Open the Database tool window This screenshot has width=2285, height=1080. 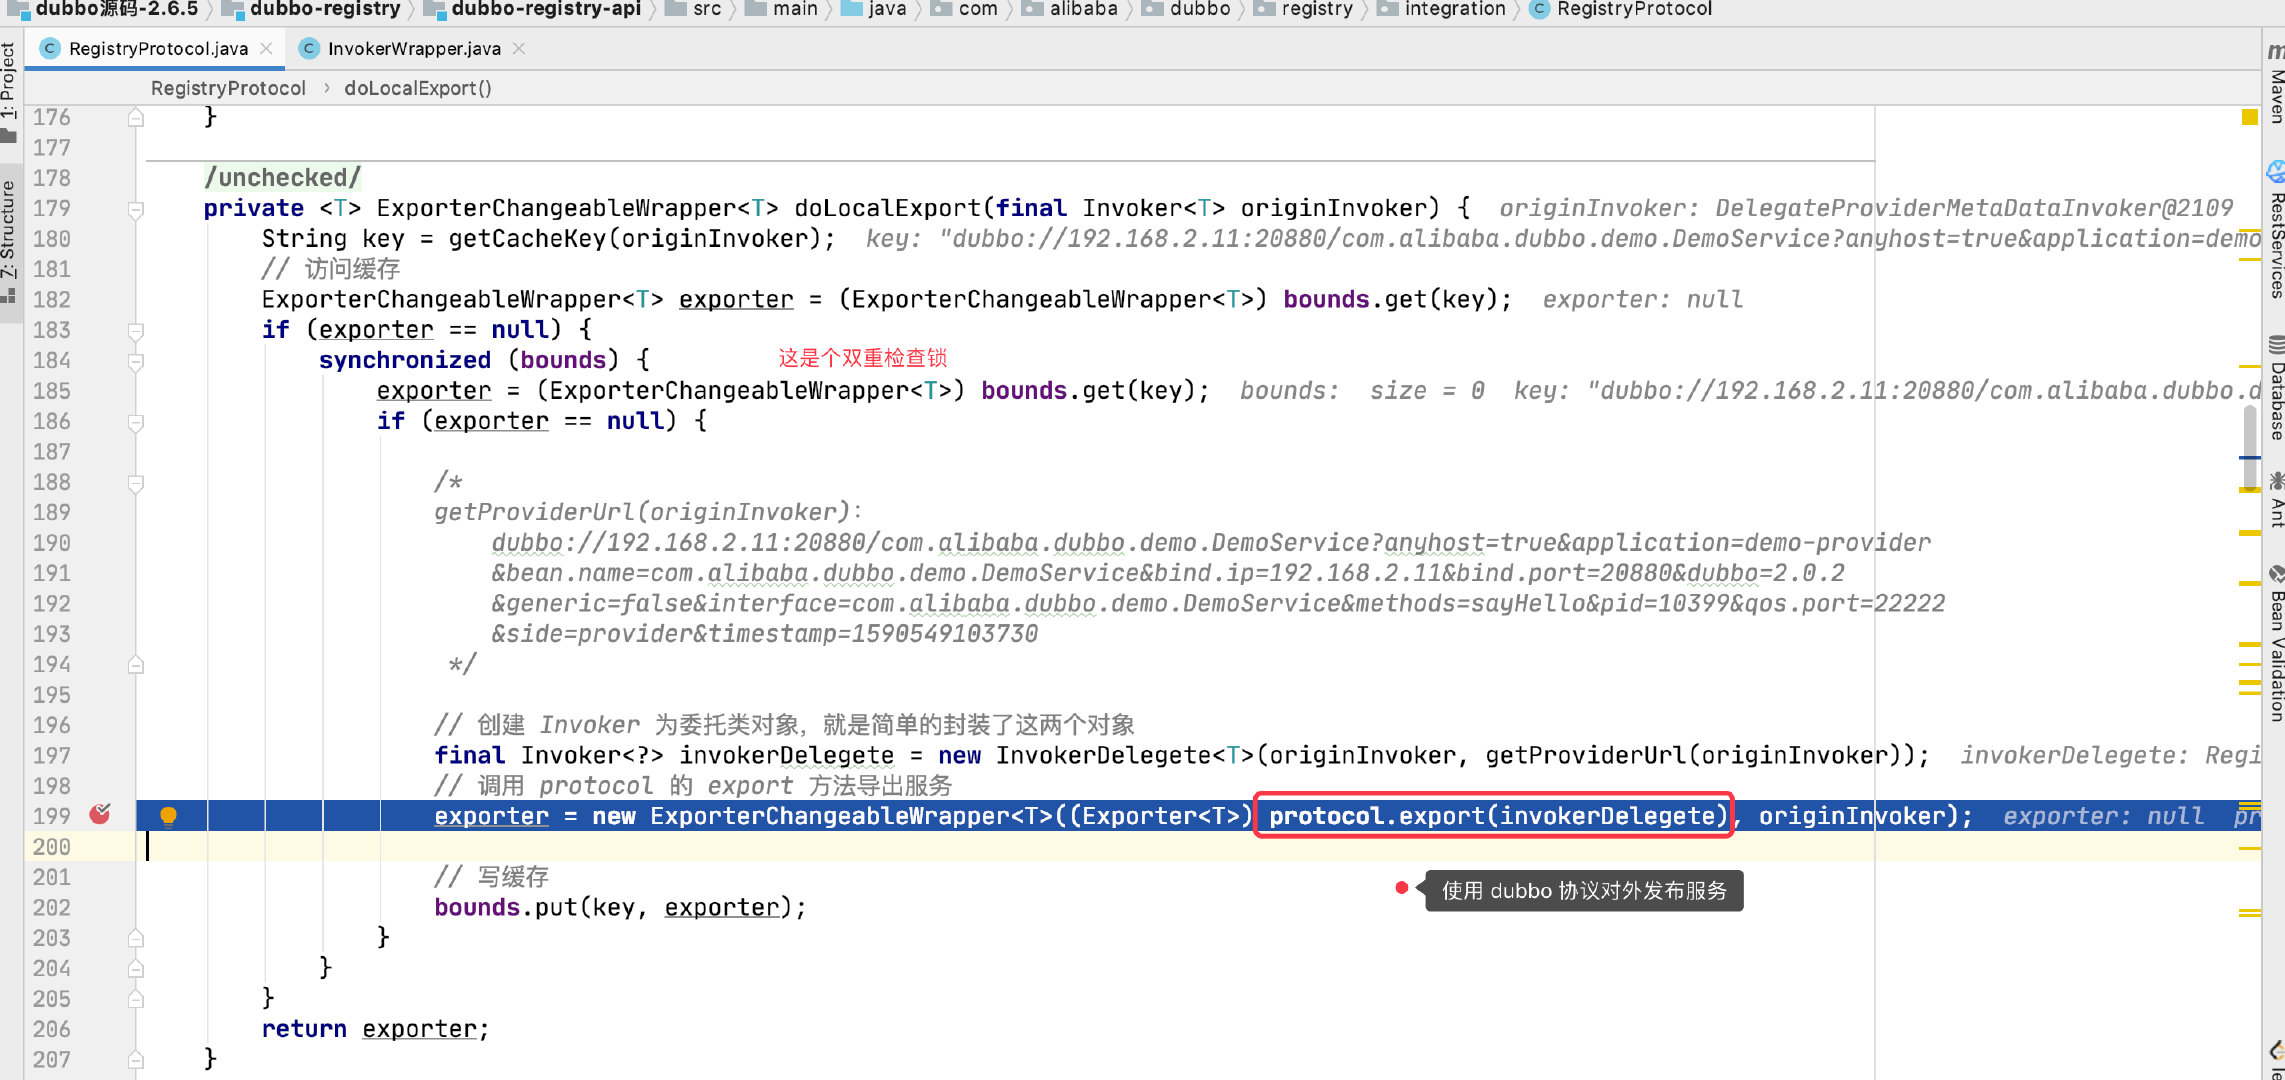coord(2275,390)
